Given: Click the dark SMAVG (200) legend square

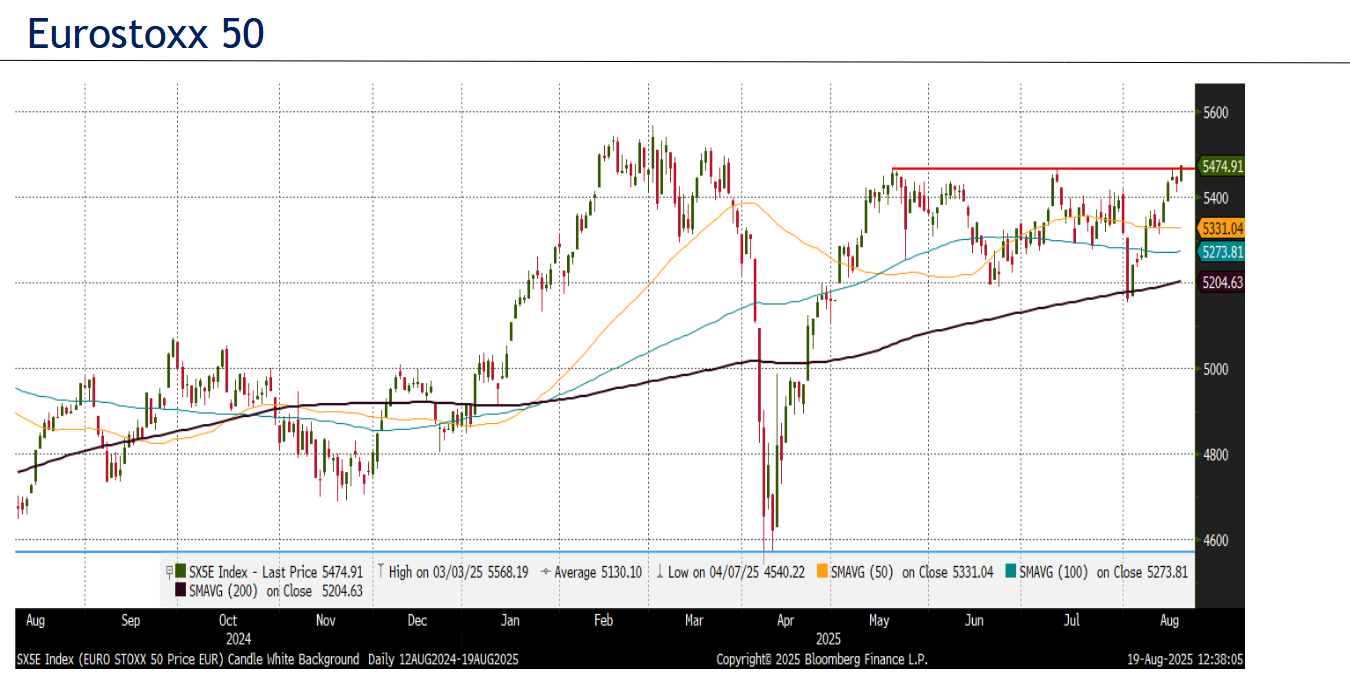Looking at the screenshot, I should 180,591.
